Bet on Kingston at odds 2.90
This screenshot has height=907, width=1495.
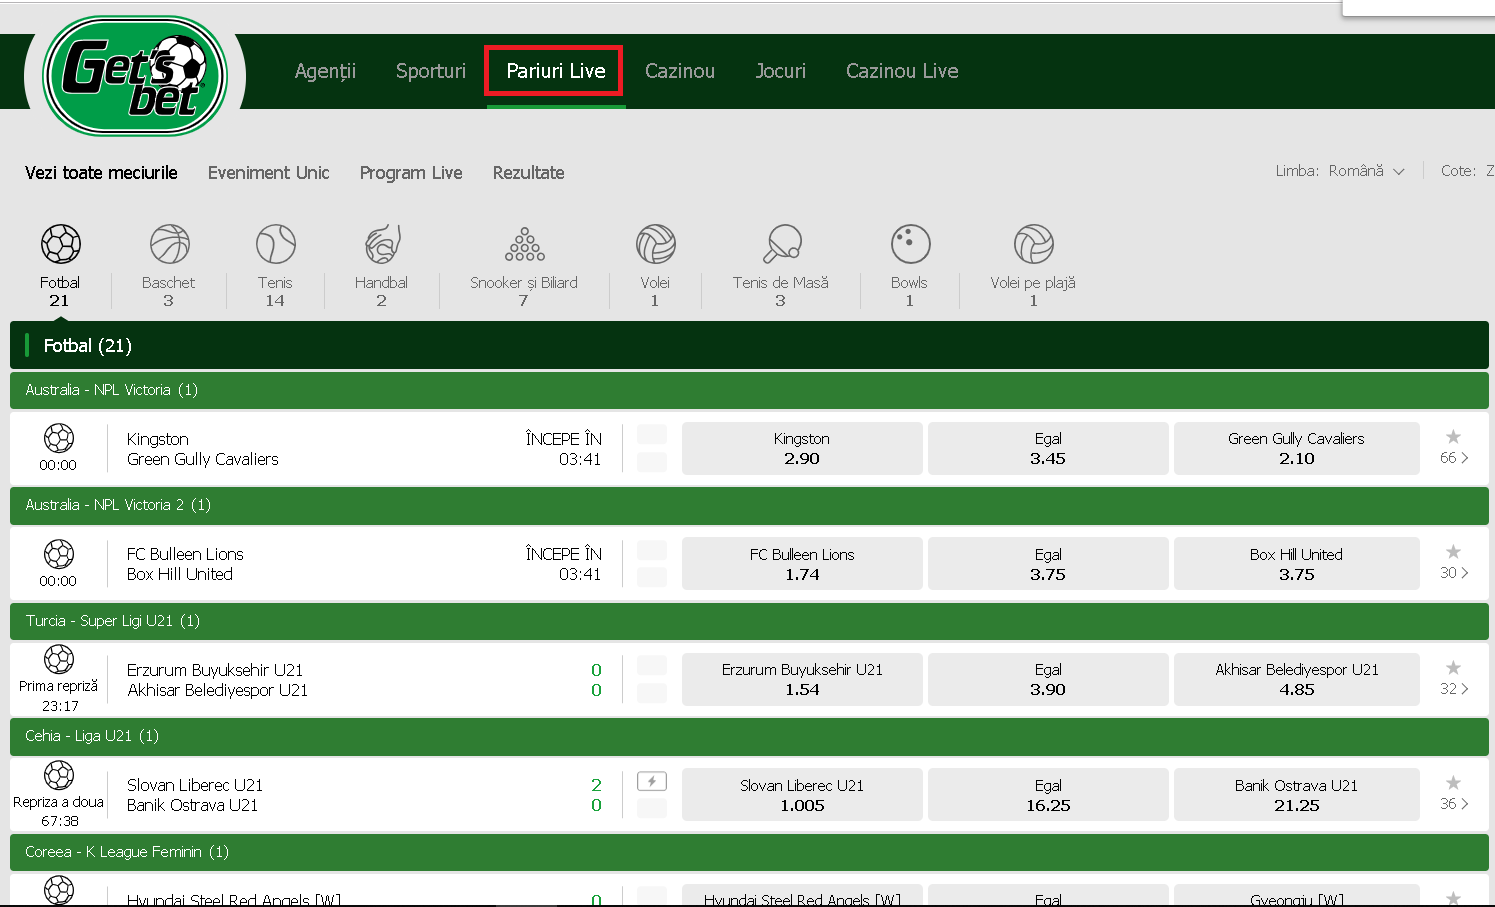(802, 448)
